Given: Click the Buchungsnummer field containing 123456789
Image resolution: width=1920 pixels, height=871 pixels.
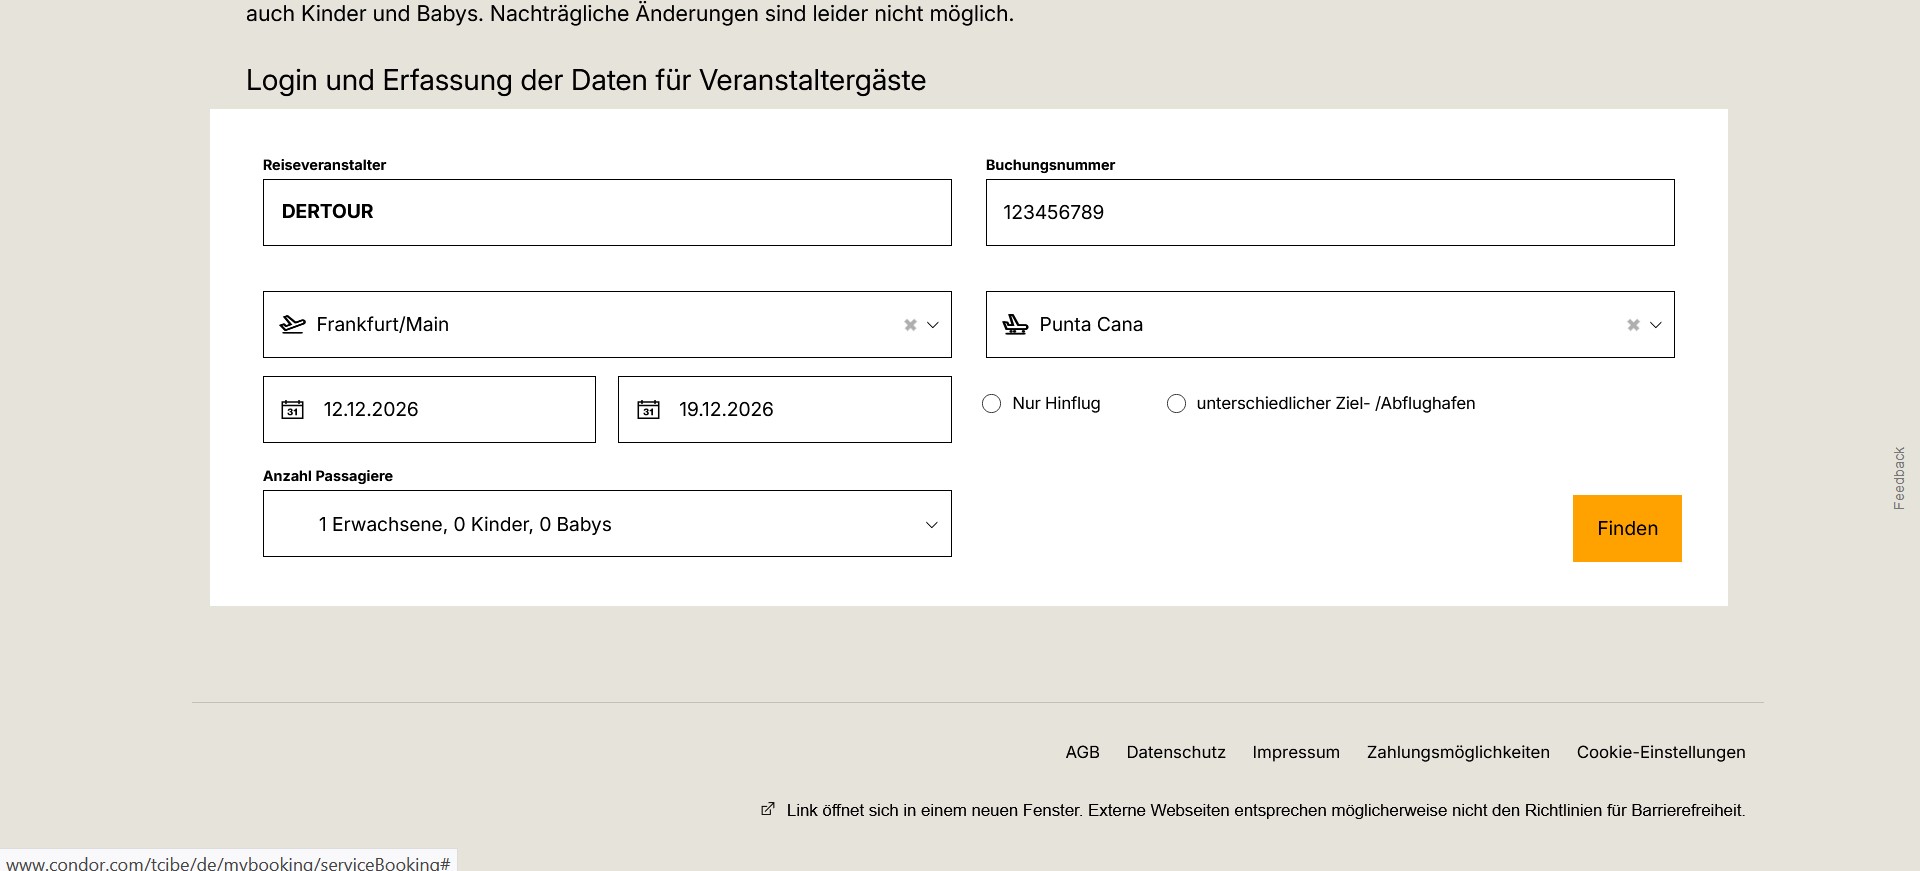Looking at the screenshot, I should pos(1329,212).
